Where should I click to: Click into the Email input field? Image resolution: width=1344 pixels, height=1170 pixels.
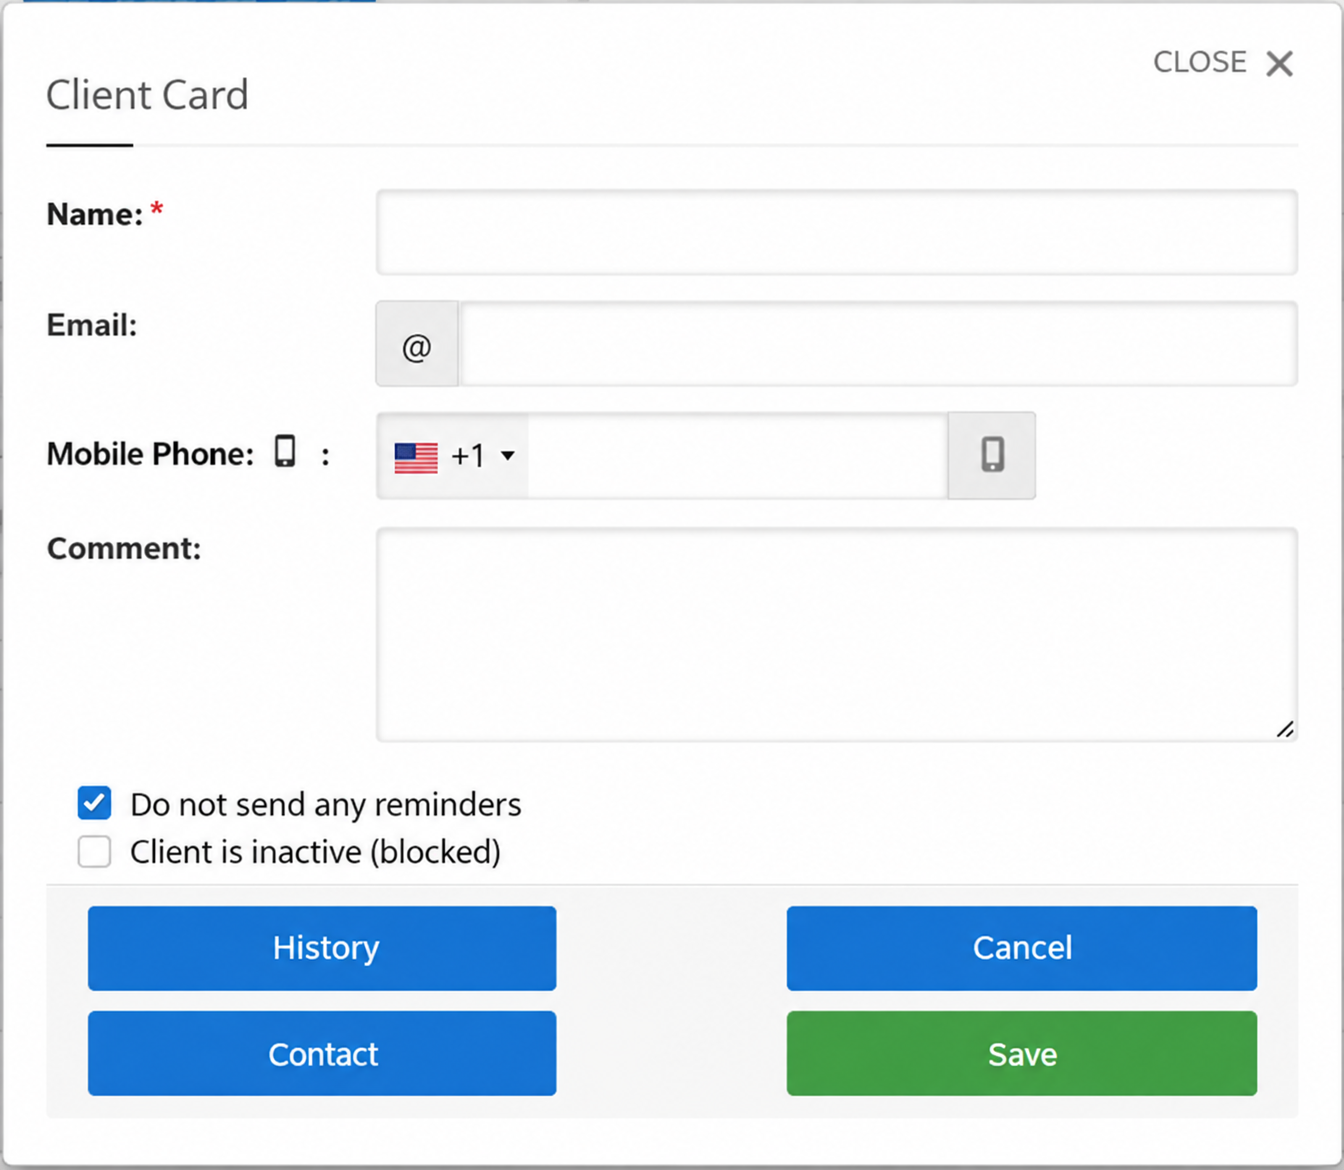(878, 344)
